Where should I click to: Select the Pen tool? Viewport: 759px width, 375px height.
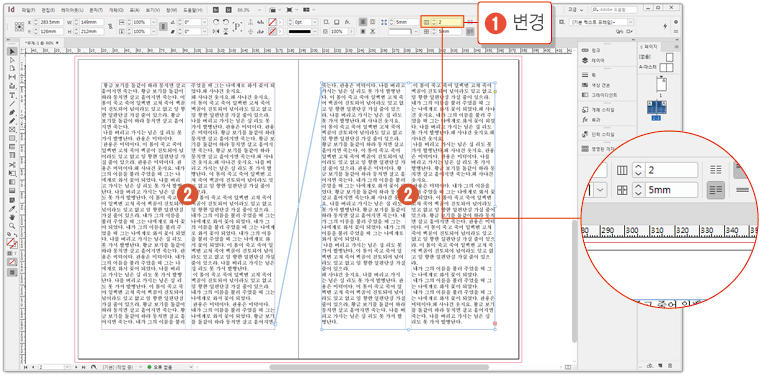click(x=12, y=112)
